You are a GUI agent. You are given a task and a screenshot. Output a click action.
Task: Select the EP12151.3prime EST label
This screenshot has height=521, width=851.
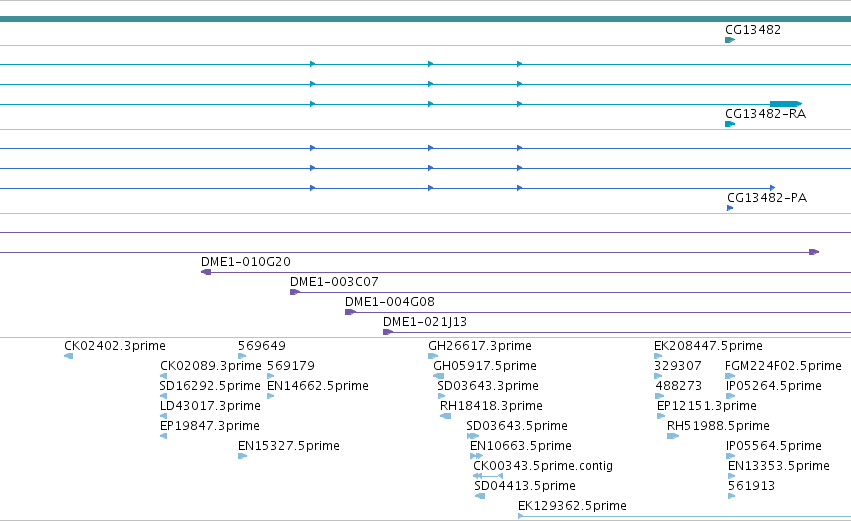707,406
